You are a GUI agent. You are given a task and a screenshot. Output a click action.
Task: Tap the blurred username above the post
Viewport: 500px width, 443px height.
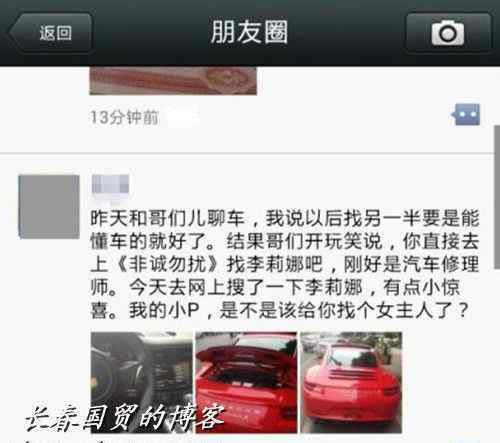tap(110, 184)
